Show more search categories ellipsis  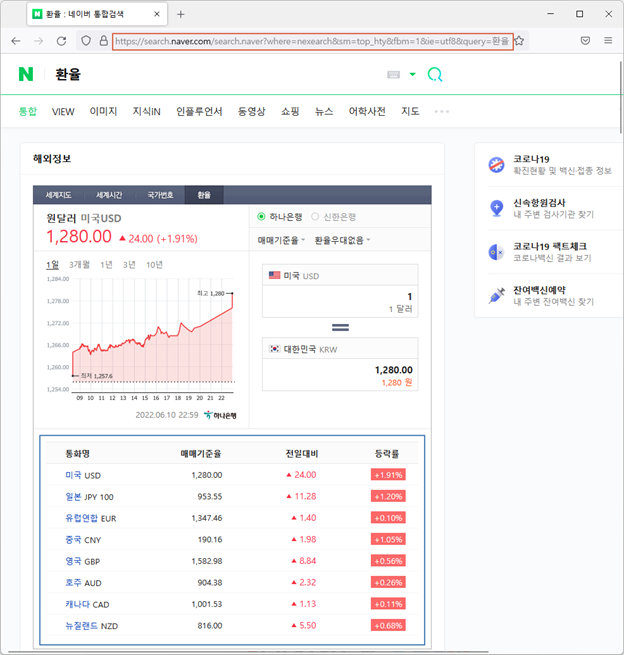coord(441,112)
